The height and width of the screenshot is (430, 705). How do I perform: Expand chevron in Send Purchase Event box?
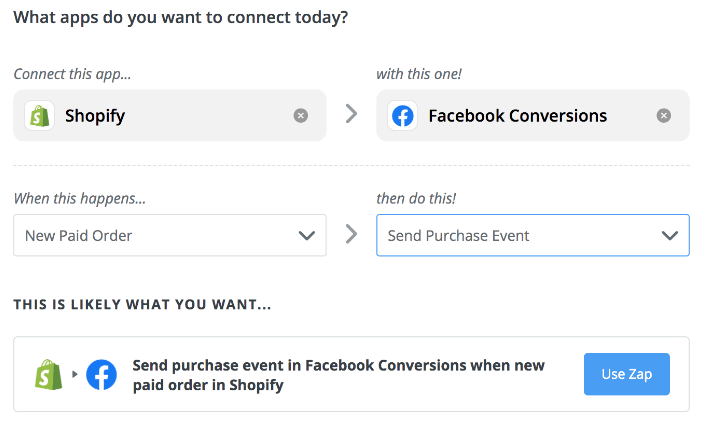(x=670, y=236)
